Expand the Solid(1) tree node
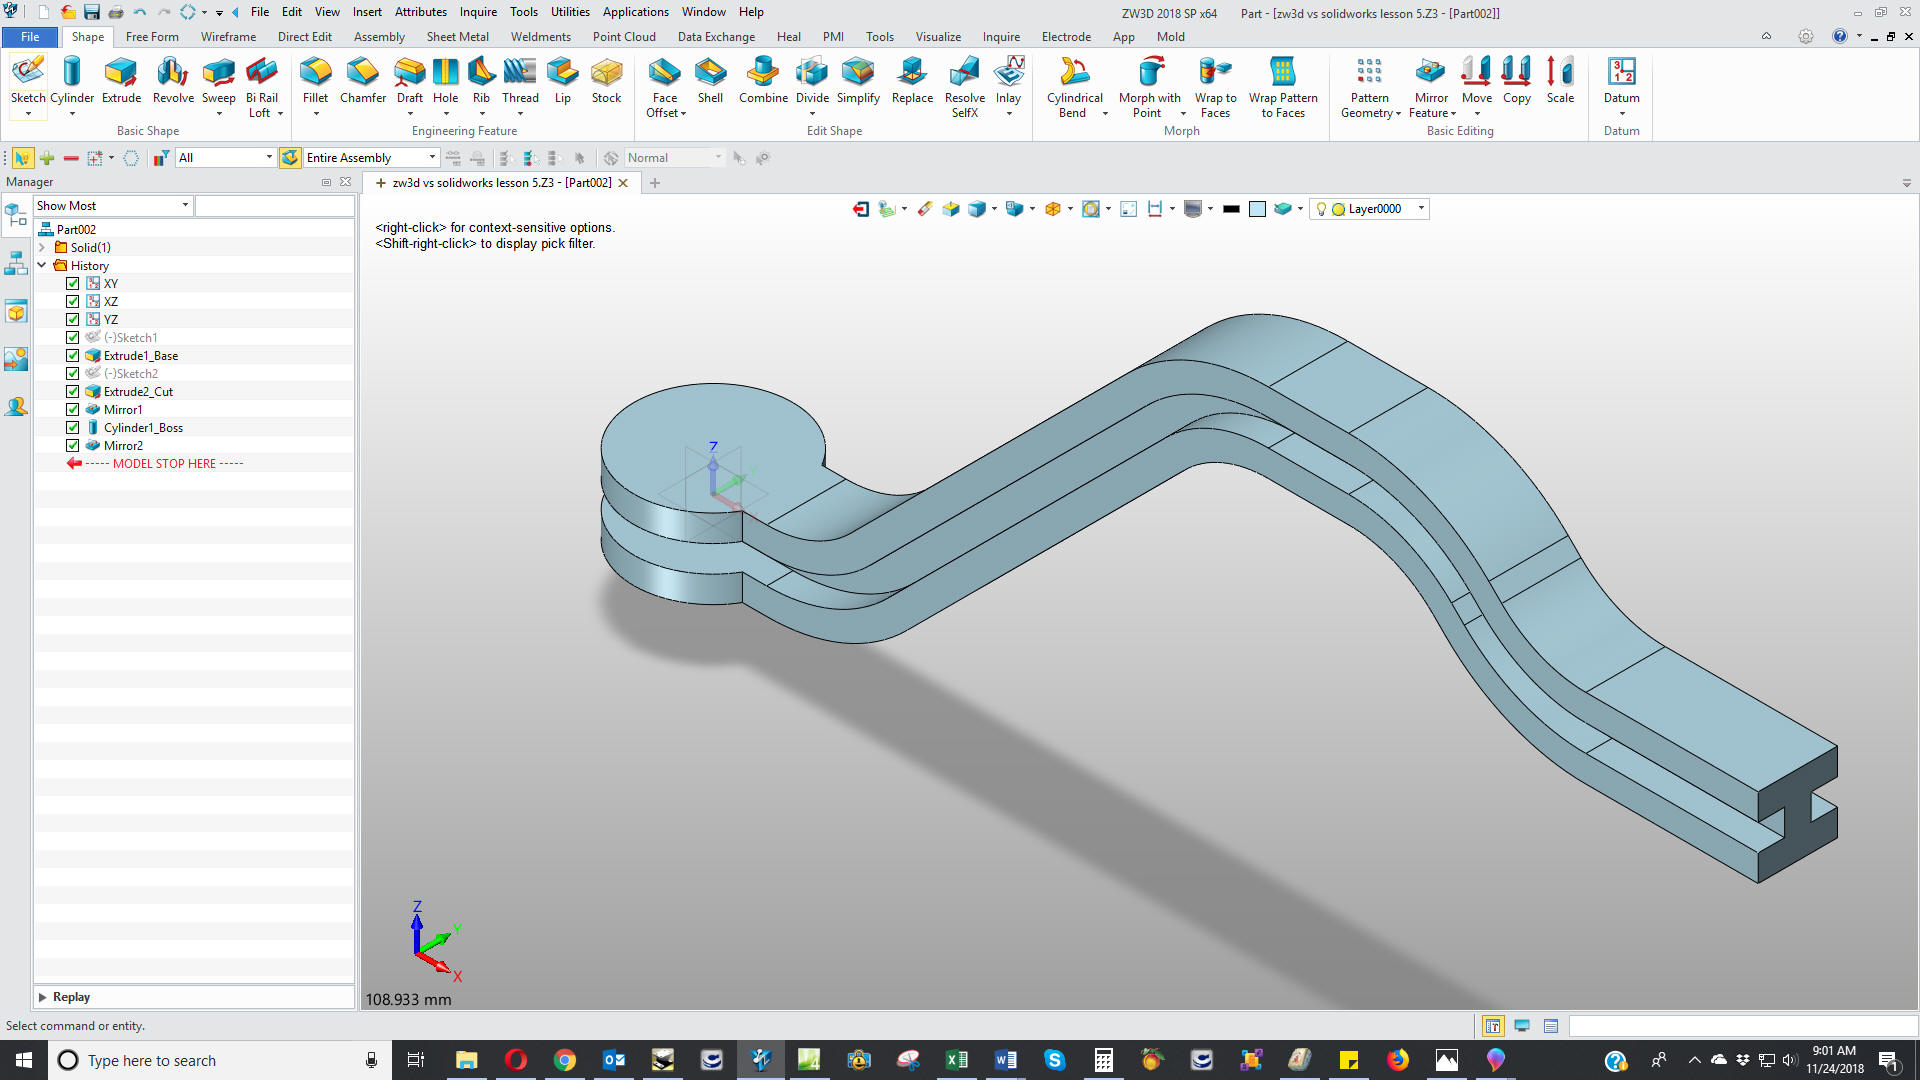This screenshot has width=1920, height=1080. (x=42, y=247)
